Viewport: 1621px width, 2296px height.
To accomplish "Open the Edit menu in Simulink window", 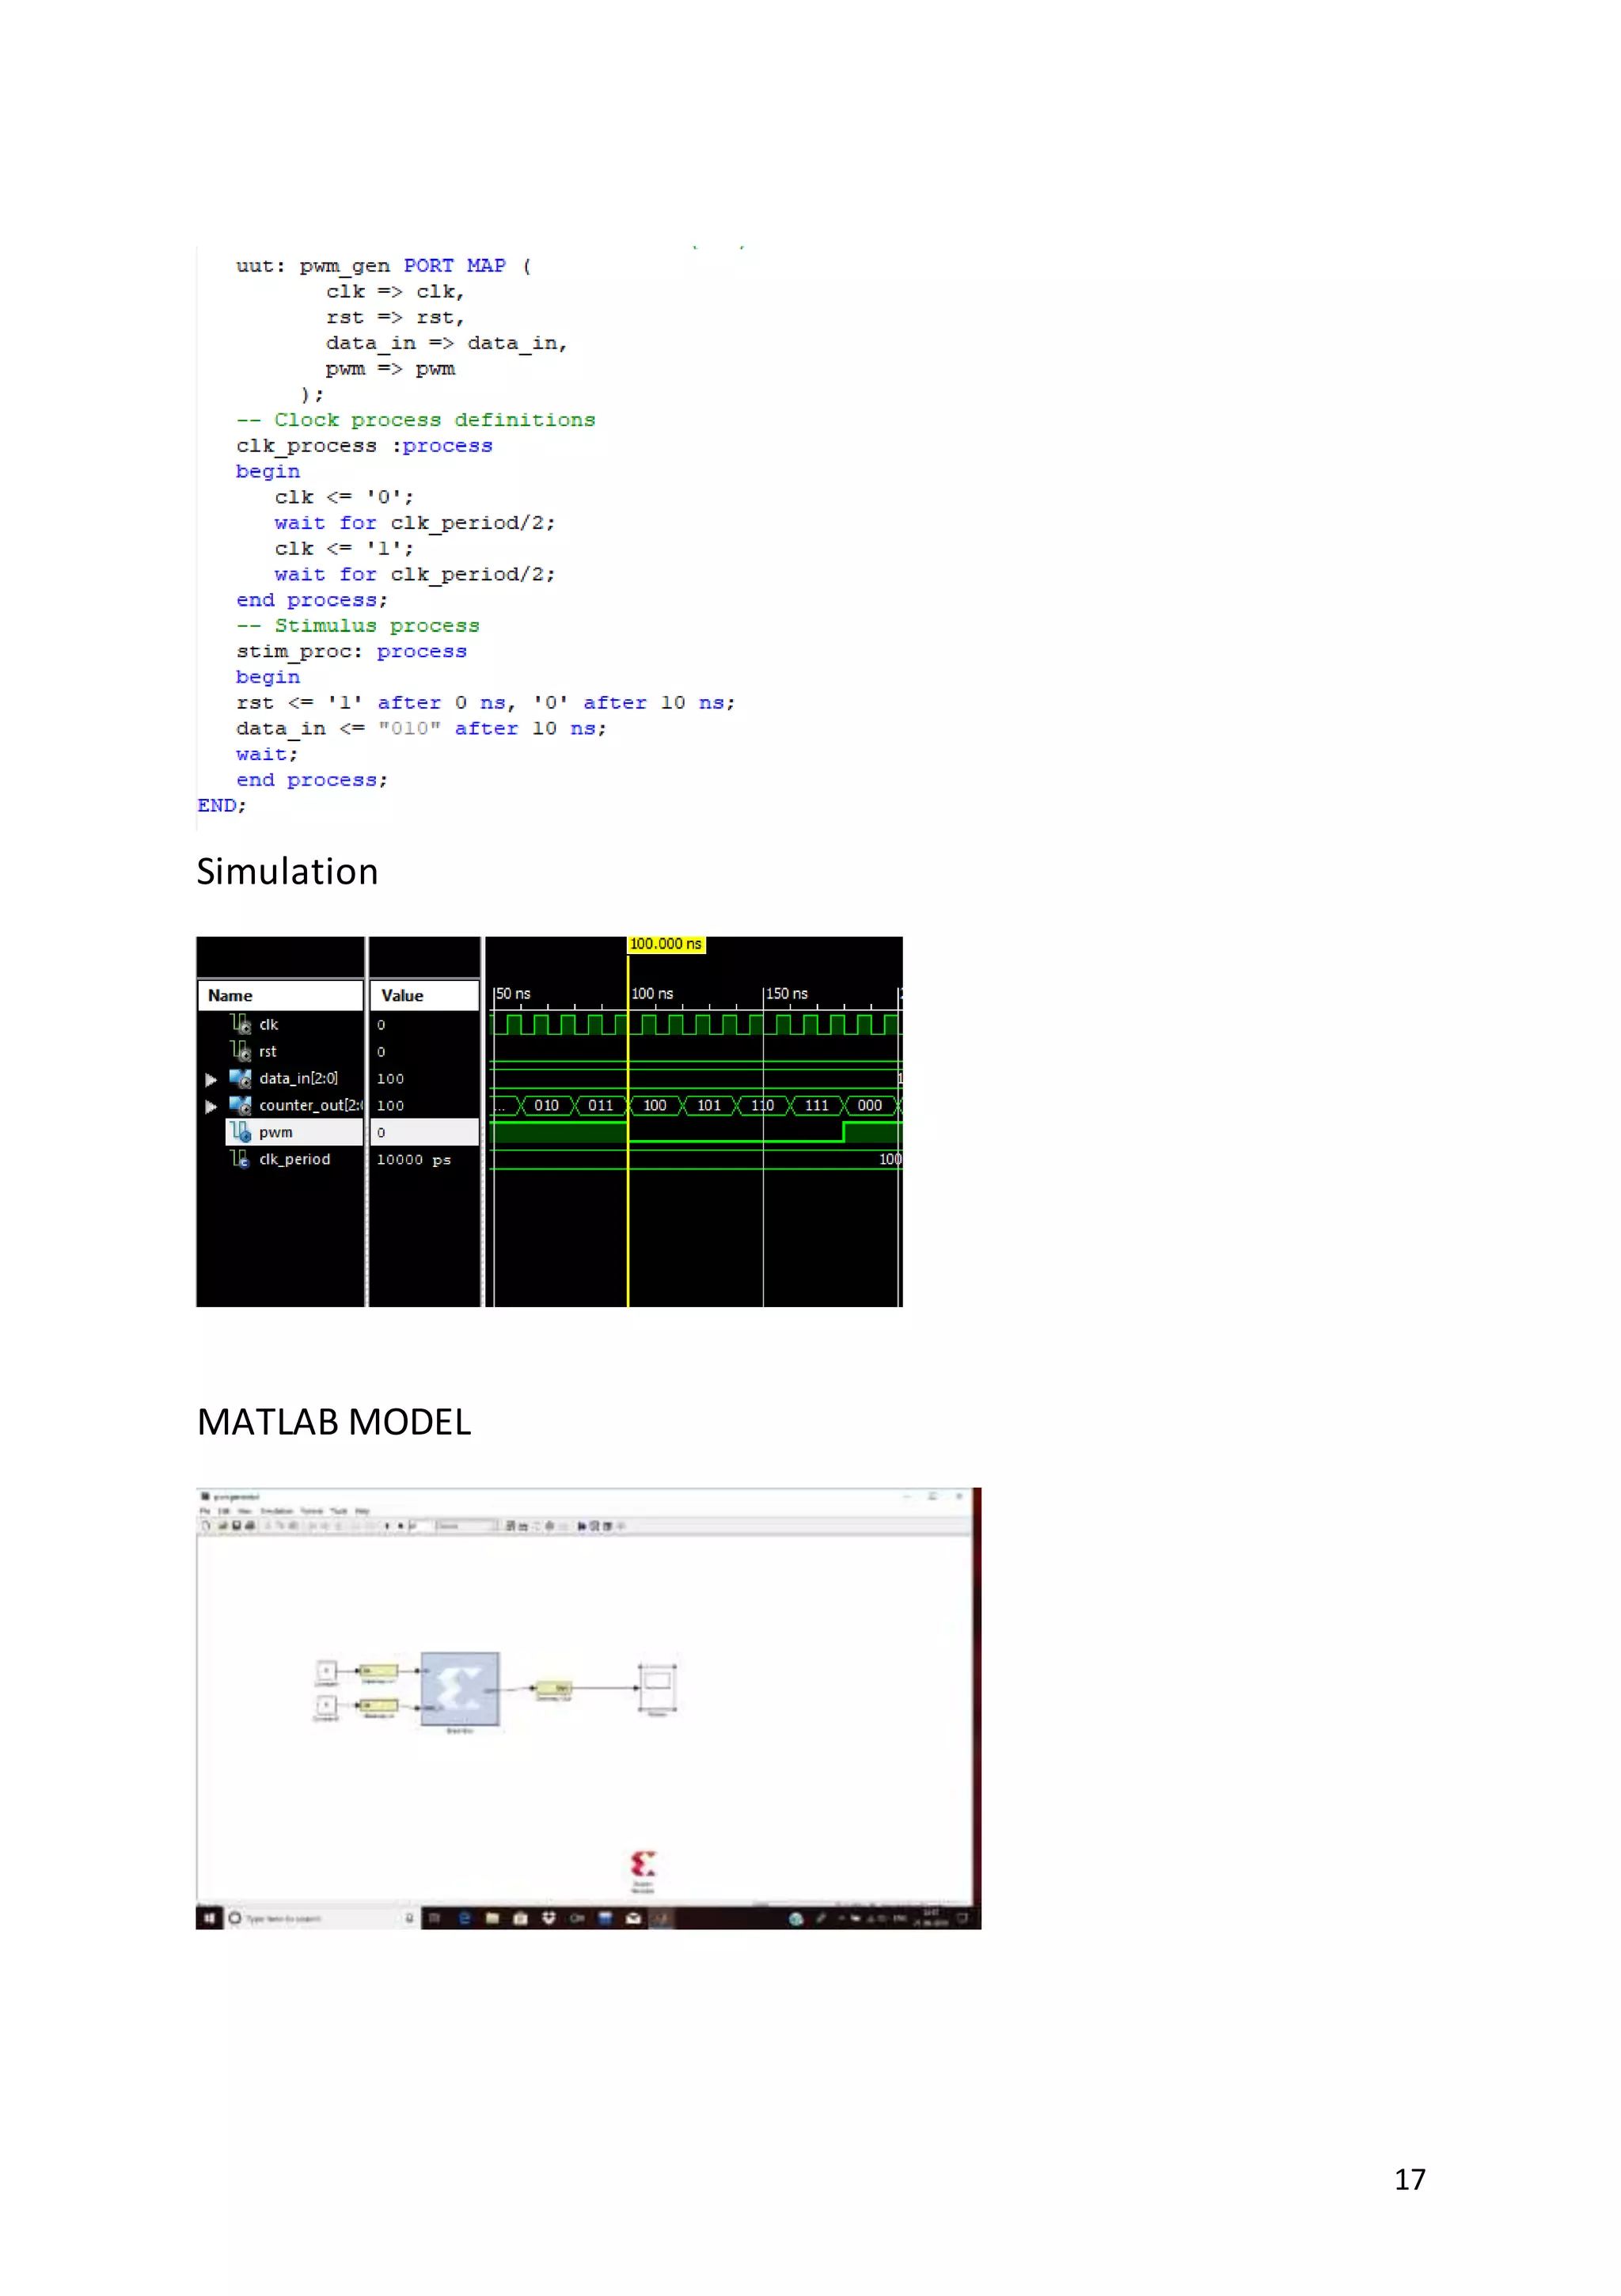I will 224,1511.
